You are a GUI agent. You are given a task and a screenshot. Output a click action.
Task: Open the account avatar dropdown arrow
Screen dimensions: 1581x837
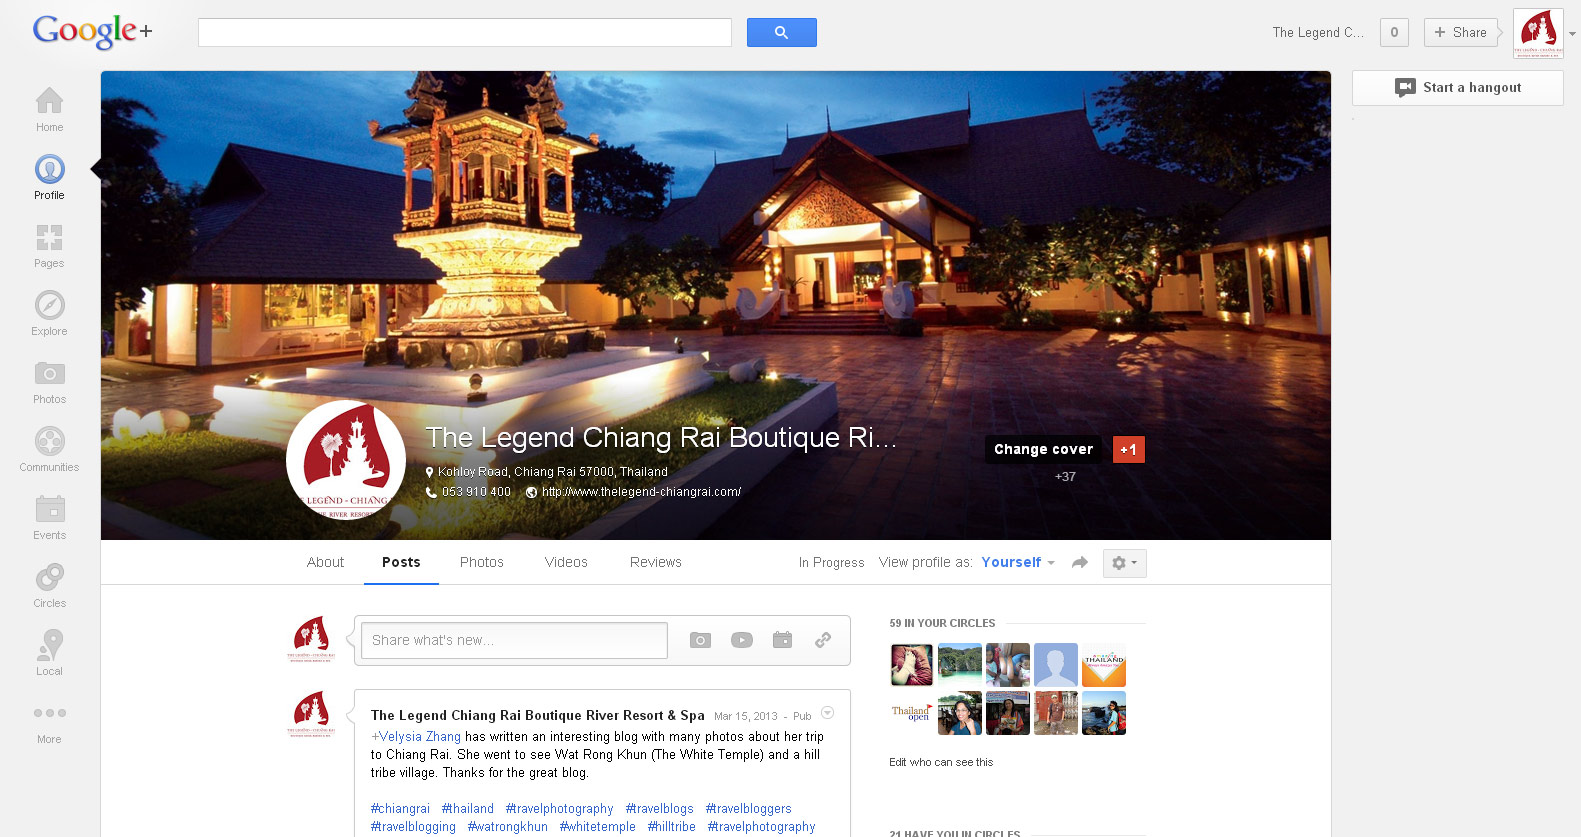coord(1572,34)
